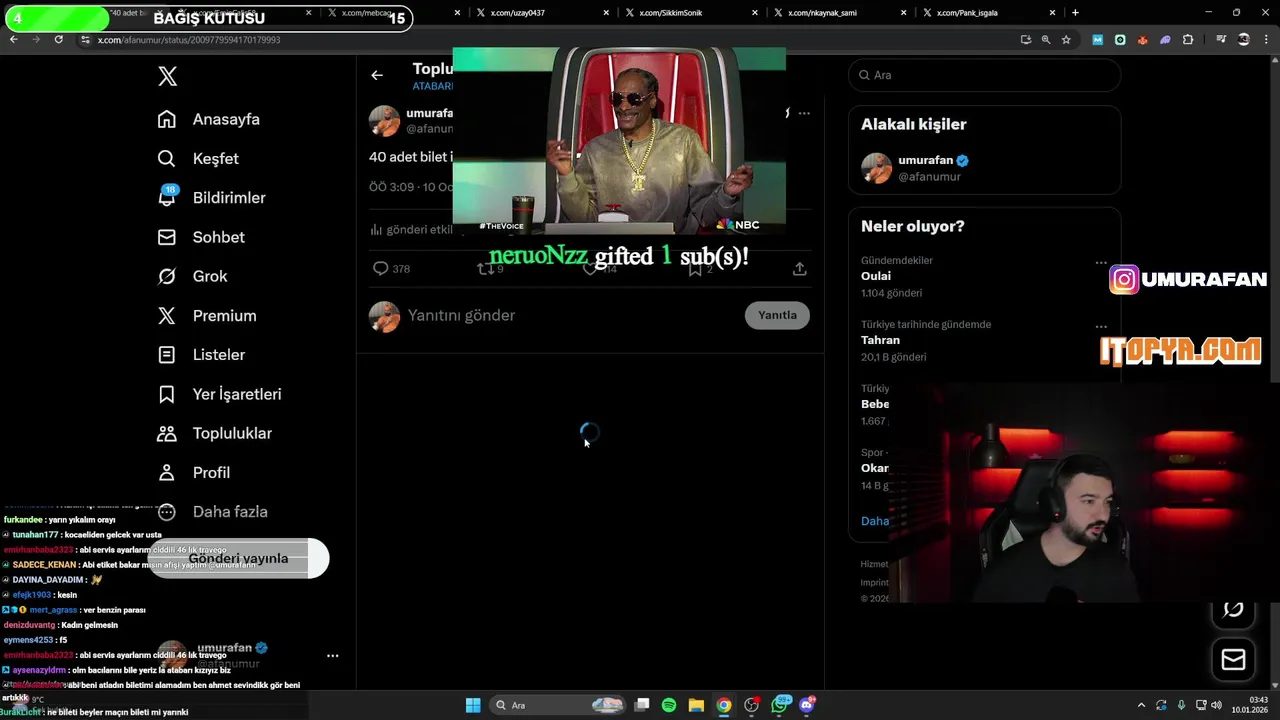Click the browser back arrow
Viewport: 1280px width, 720px height.
click(x=13, y=39)
